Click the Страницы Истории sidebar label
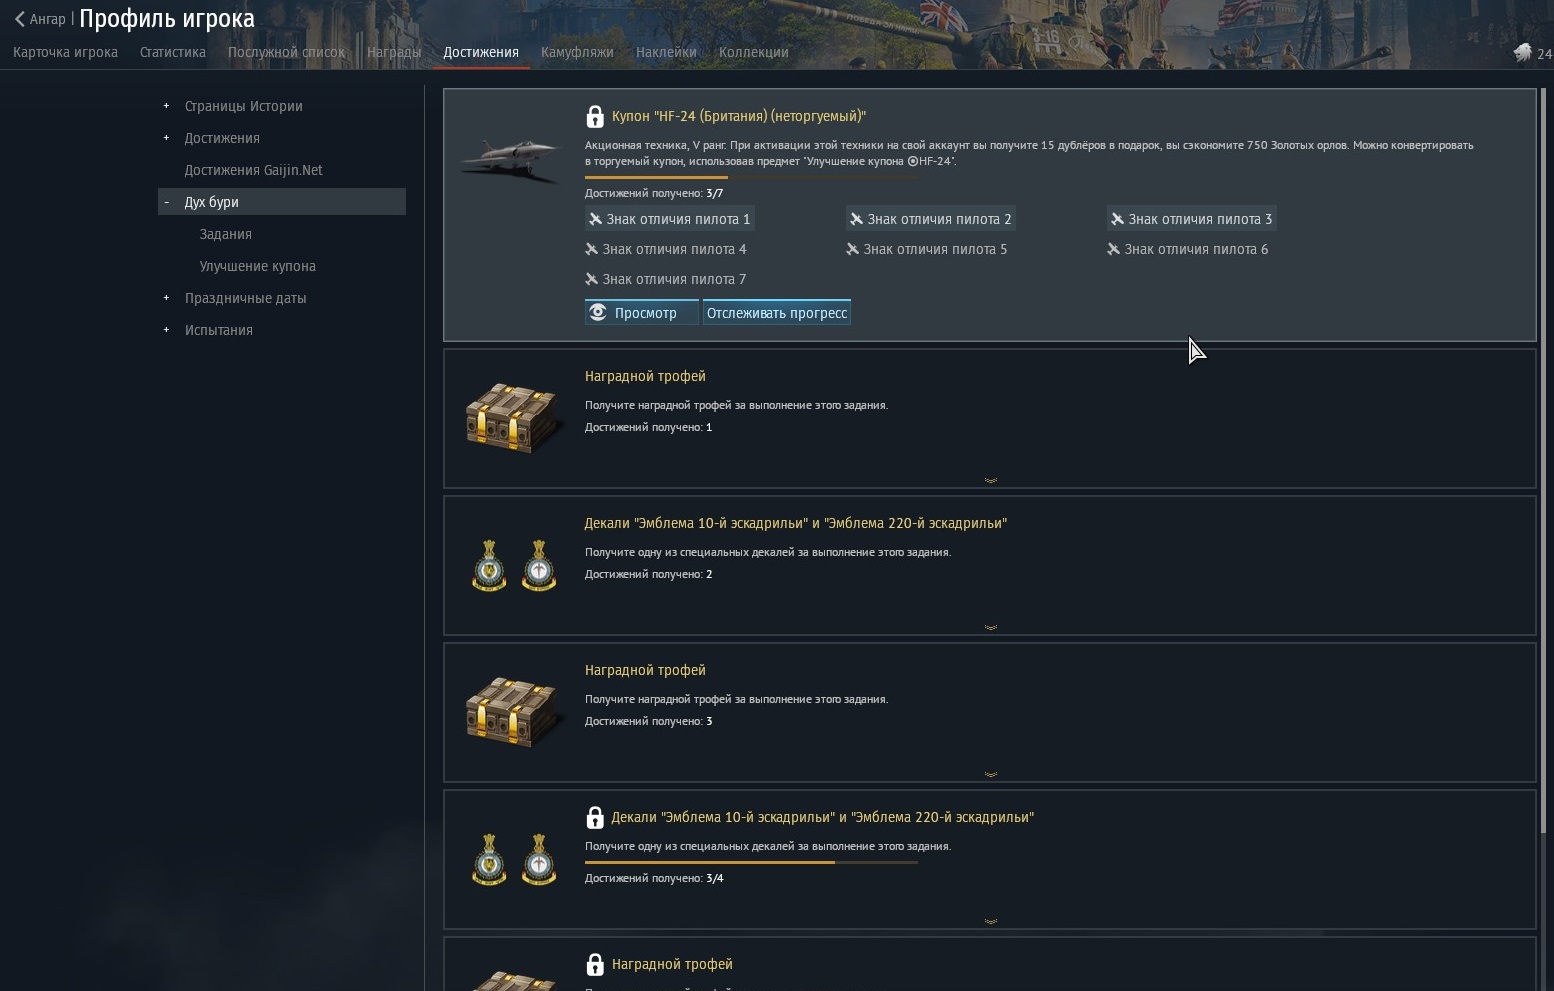Viewport: 1554px width, 991px height. pos(244,106)
